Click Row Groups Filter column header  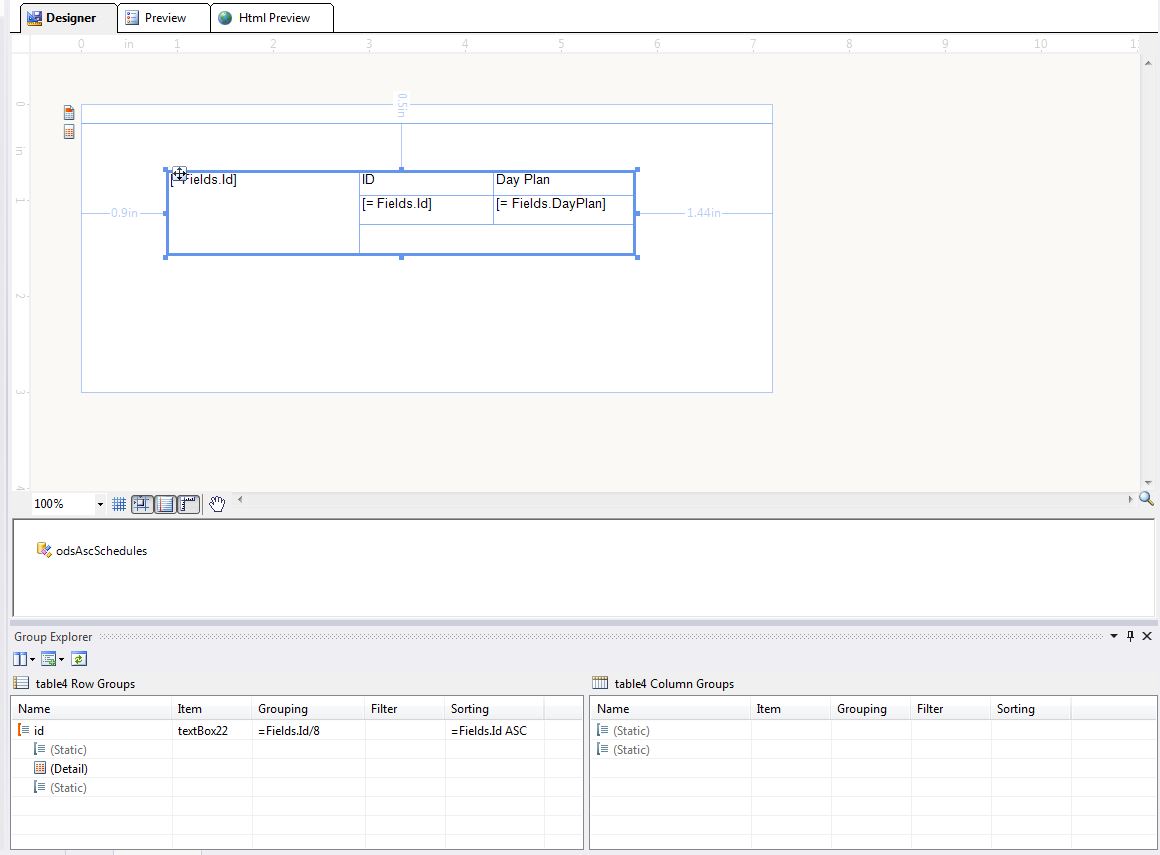click(x=405, y=709)
